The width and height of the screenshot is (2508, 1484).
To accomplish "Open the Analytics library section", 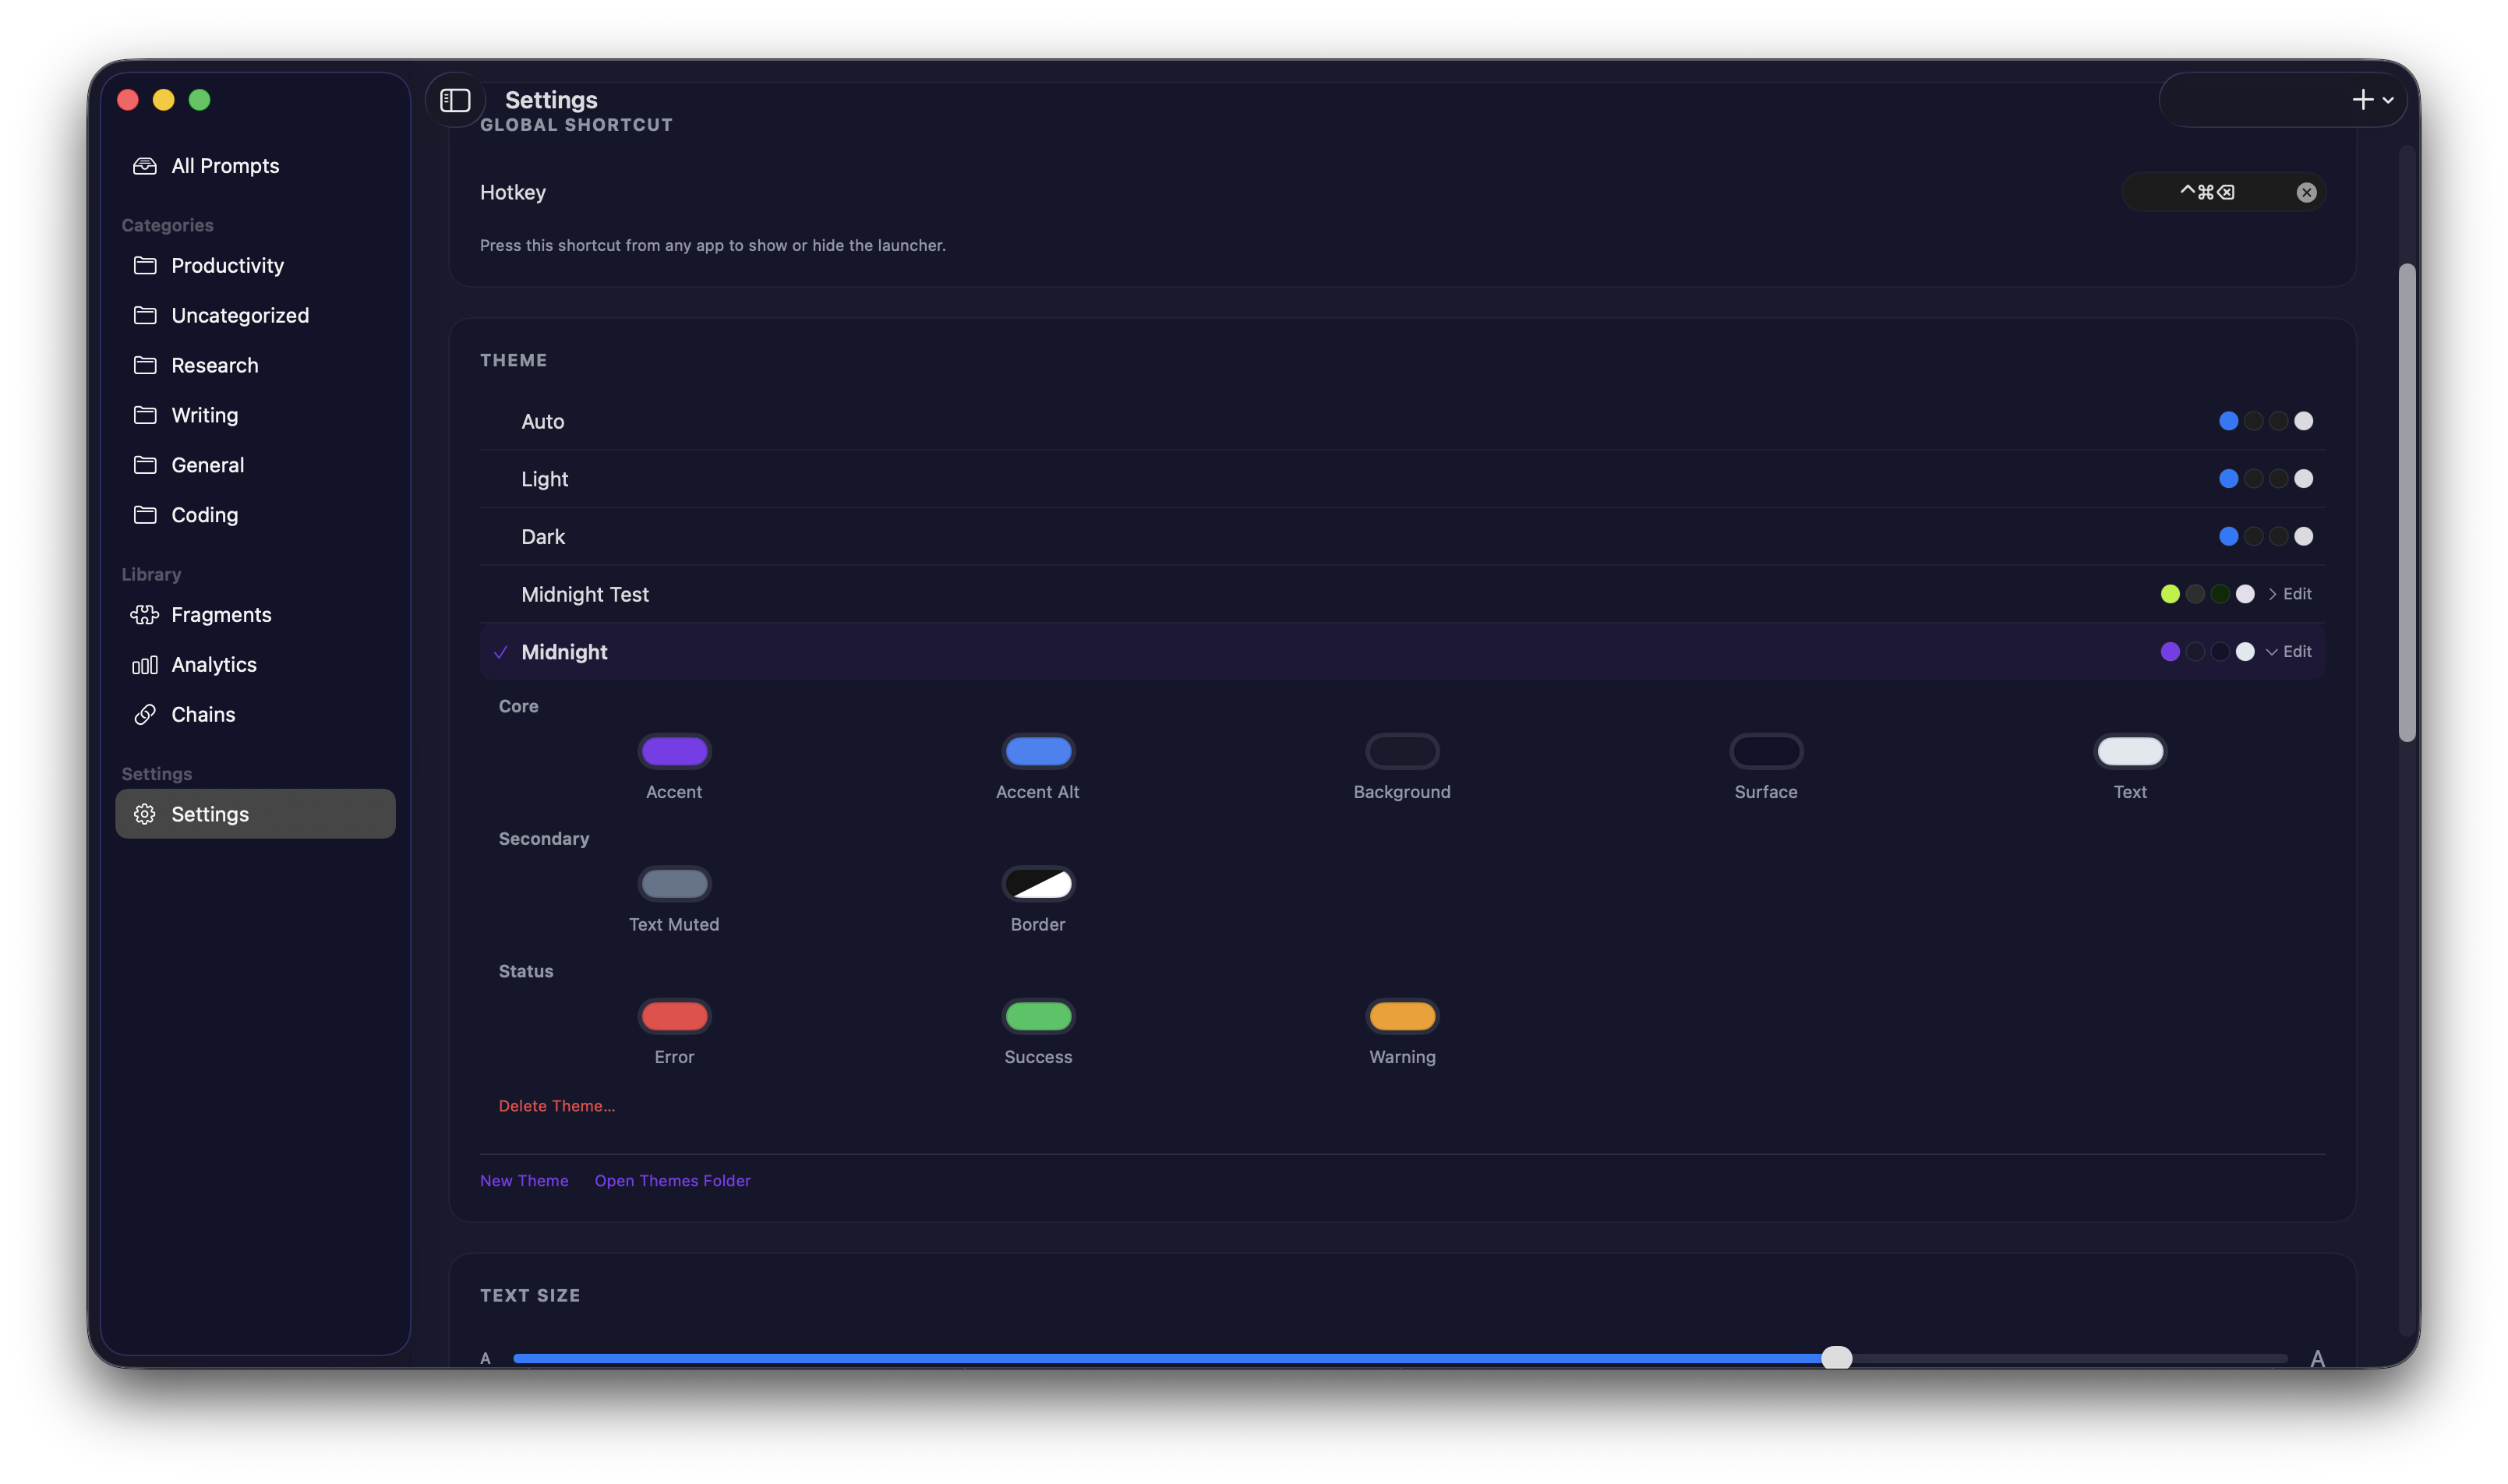I will (213, 664).
